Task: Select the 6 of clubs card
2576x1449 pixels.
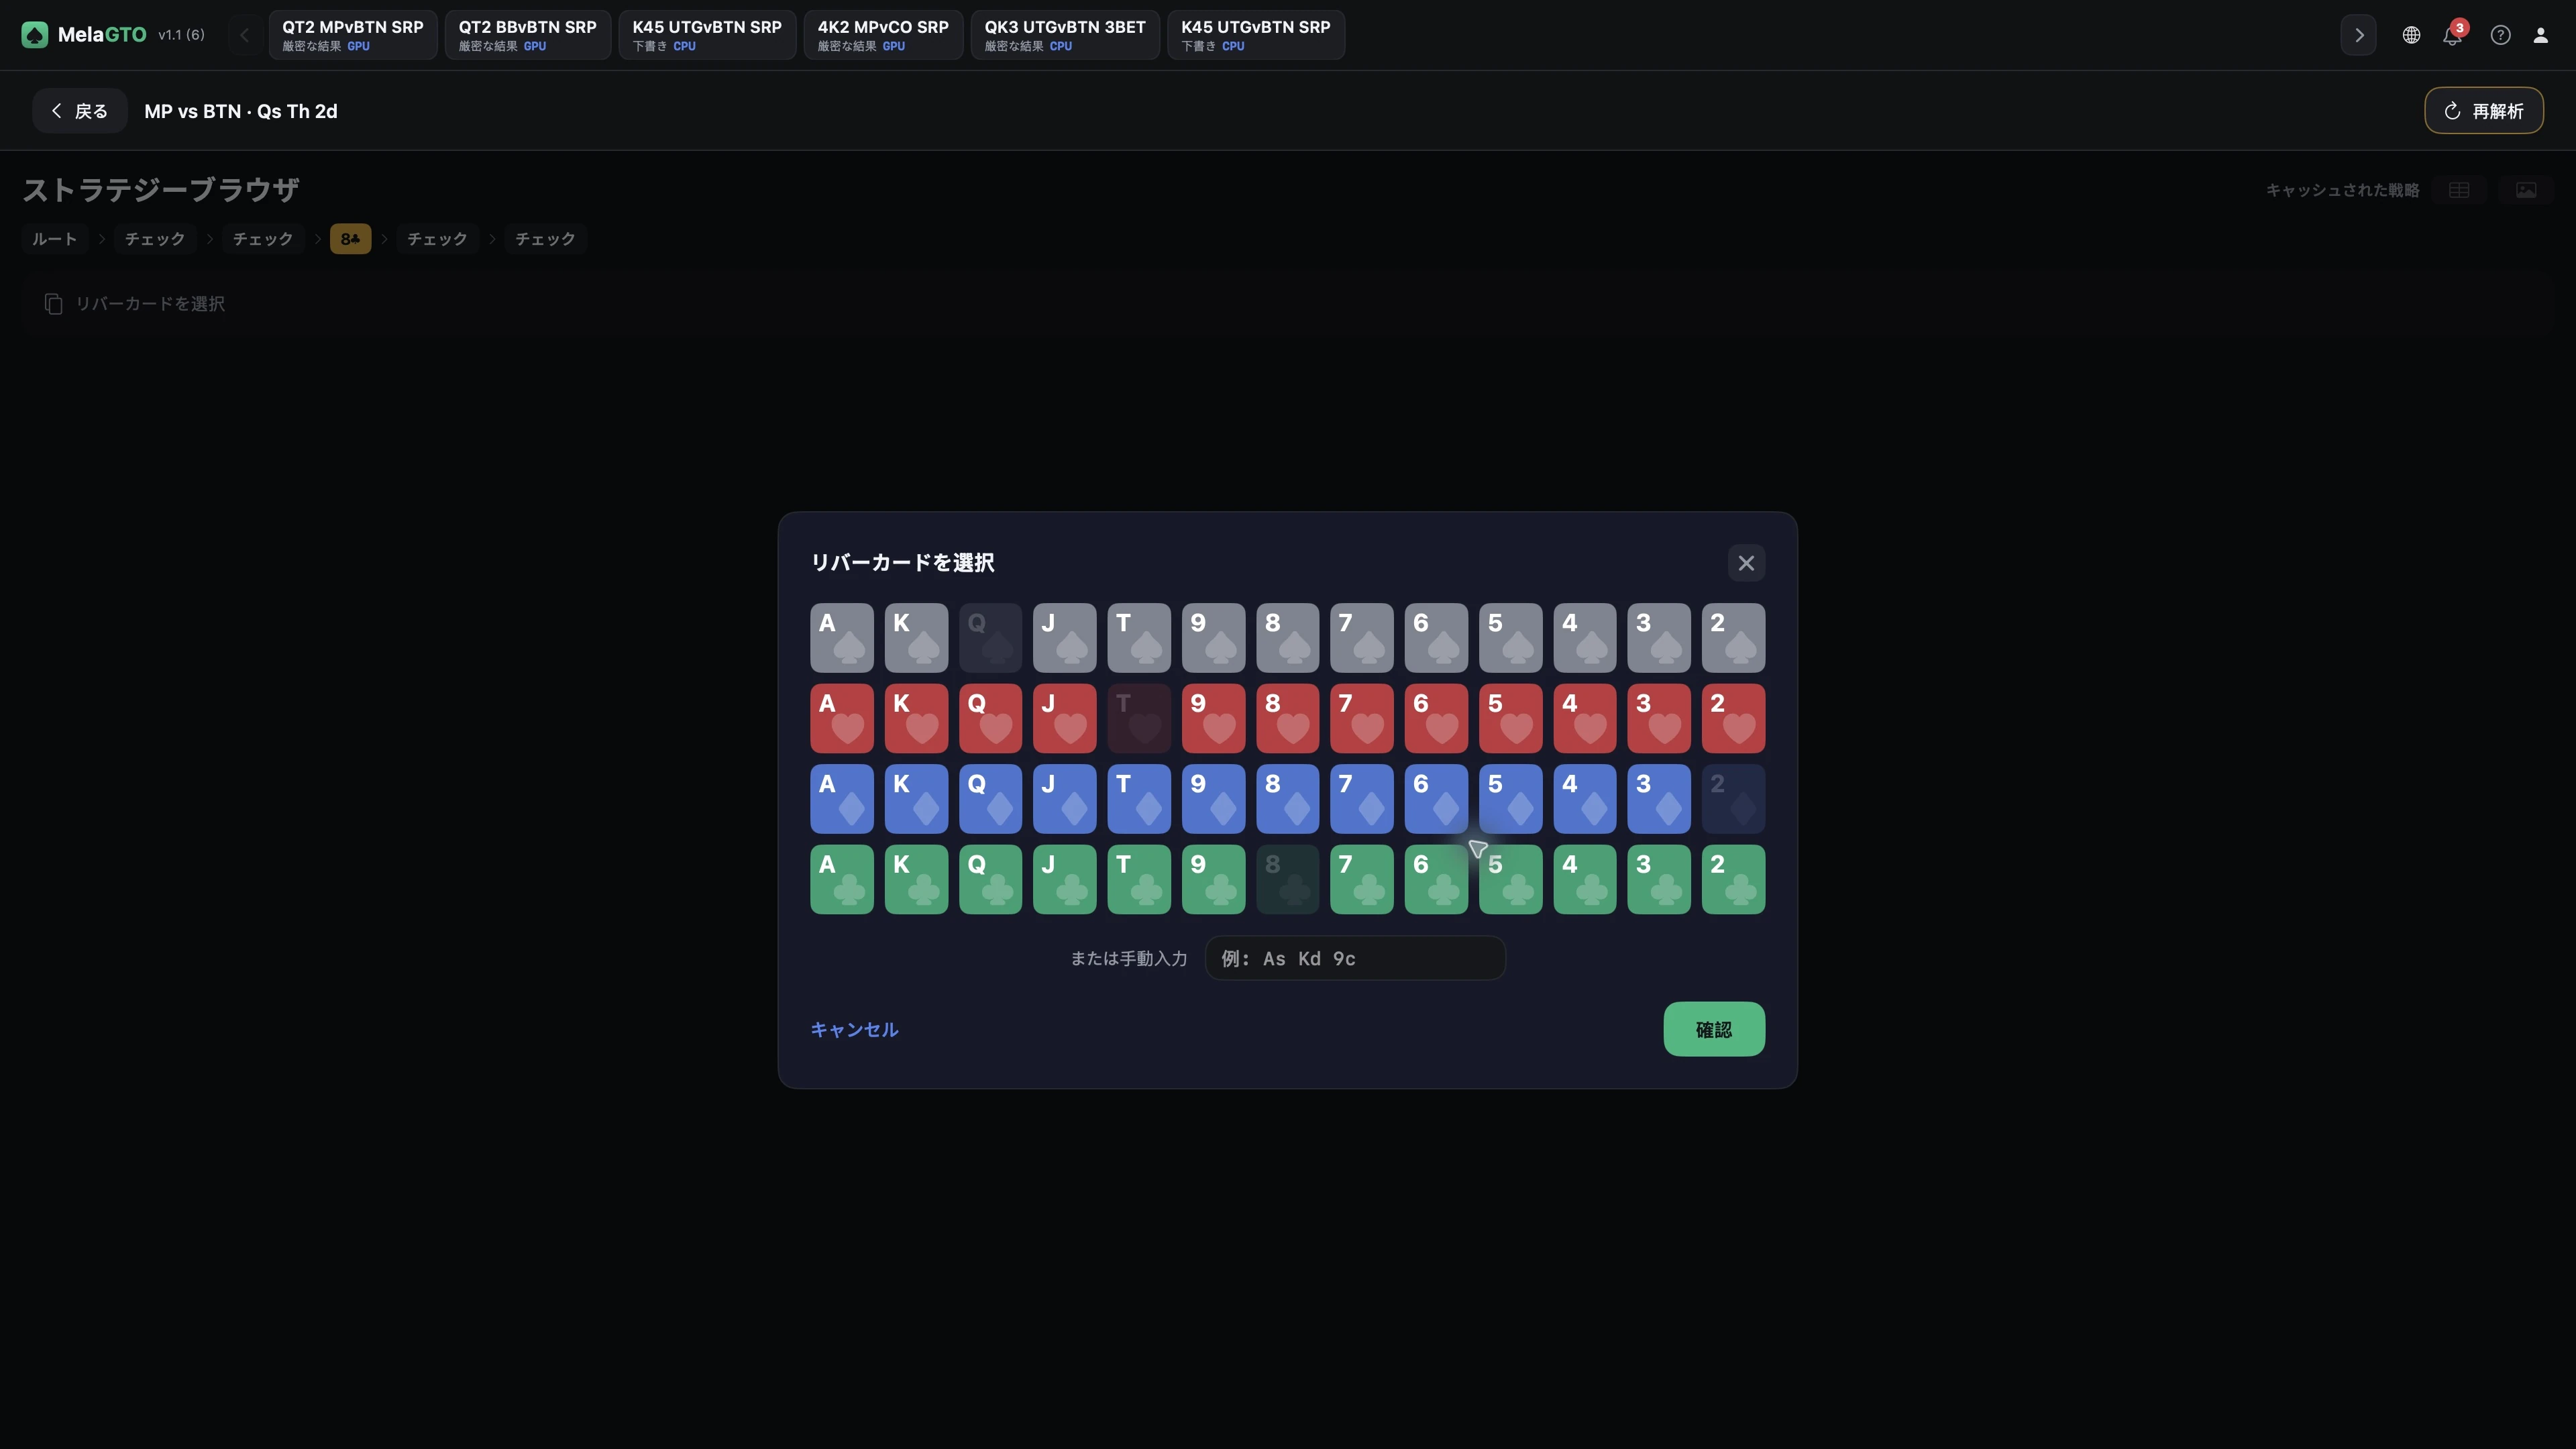Action: pos(1436,879)
